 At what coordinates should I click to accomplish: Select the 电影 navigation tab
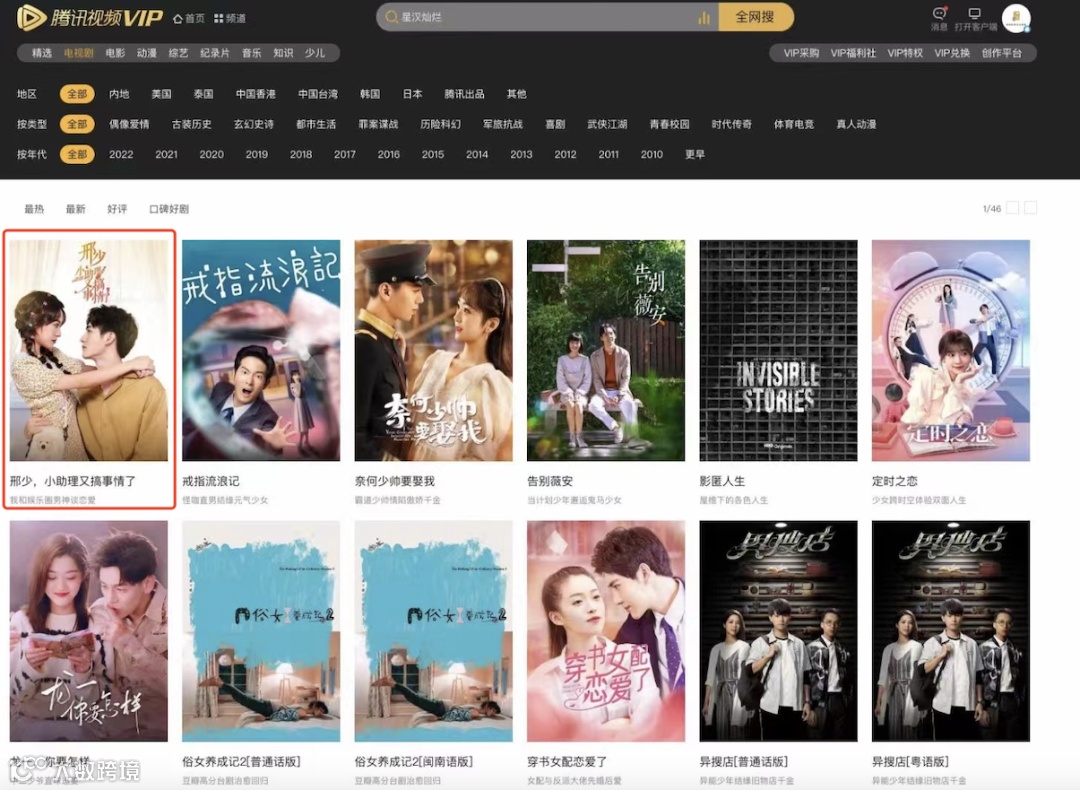pos(115,53)
